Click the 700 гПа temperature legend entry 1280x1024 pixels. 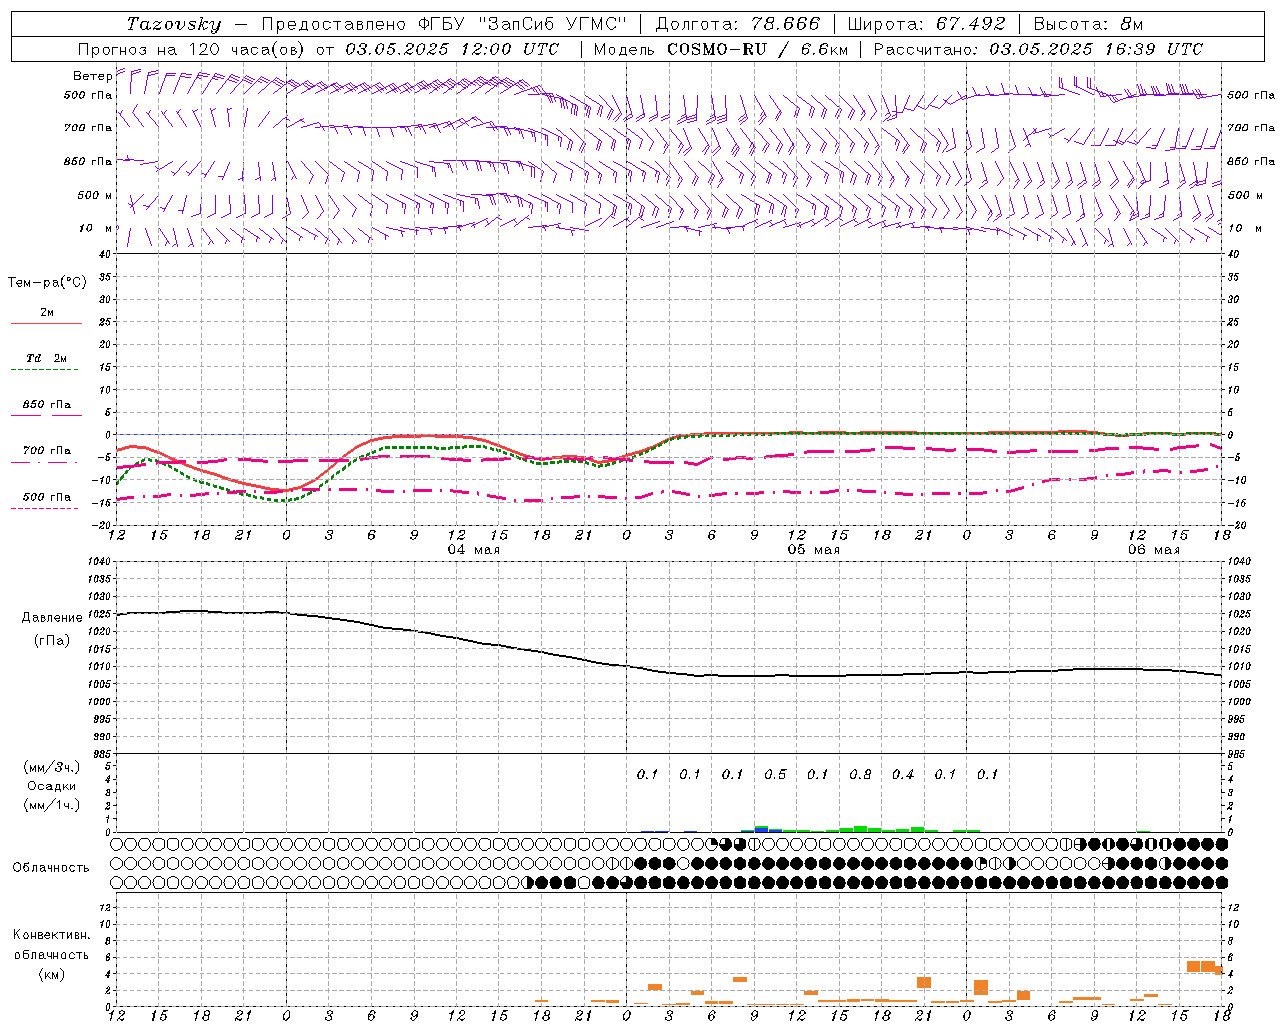coord(46,451)
